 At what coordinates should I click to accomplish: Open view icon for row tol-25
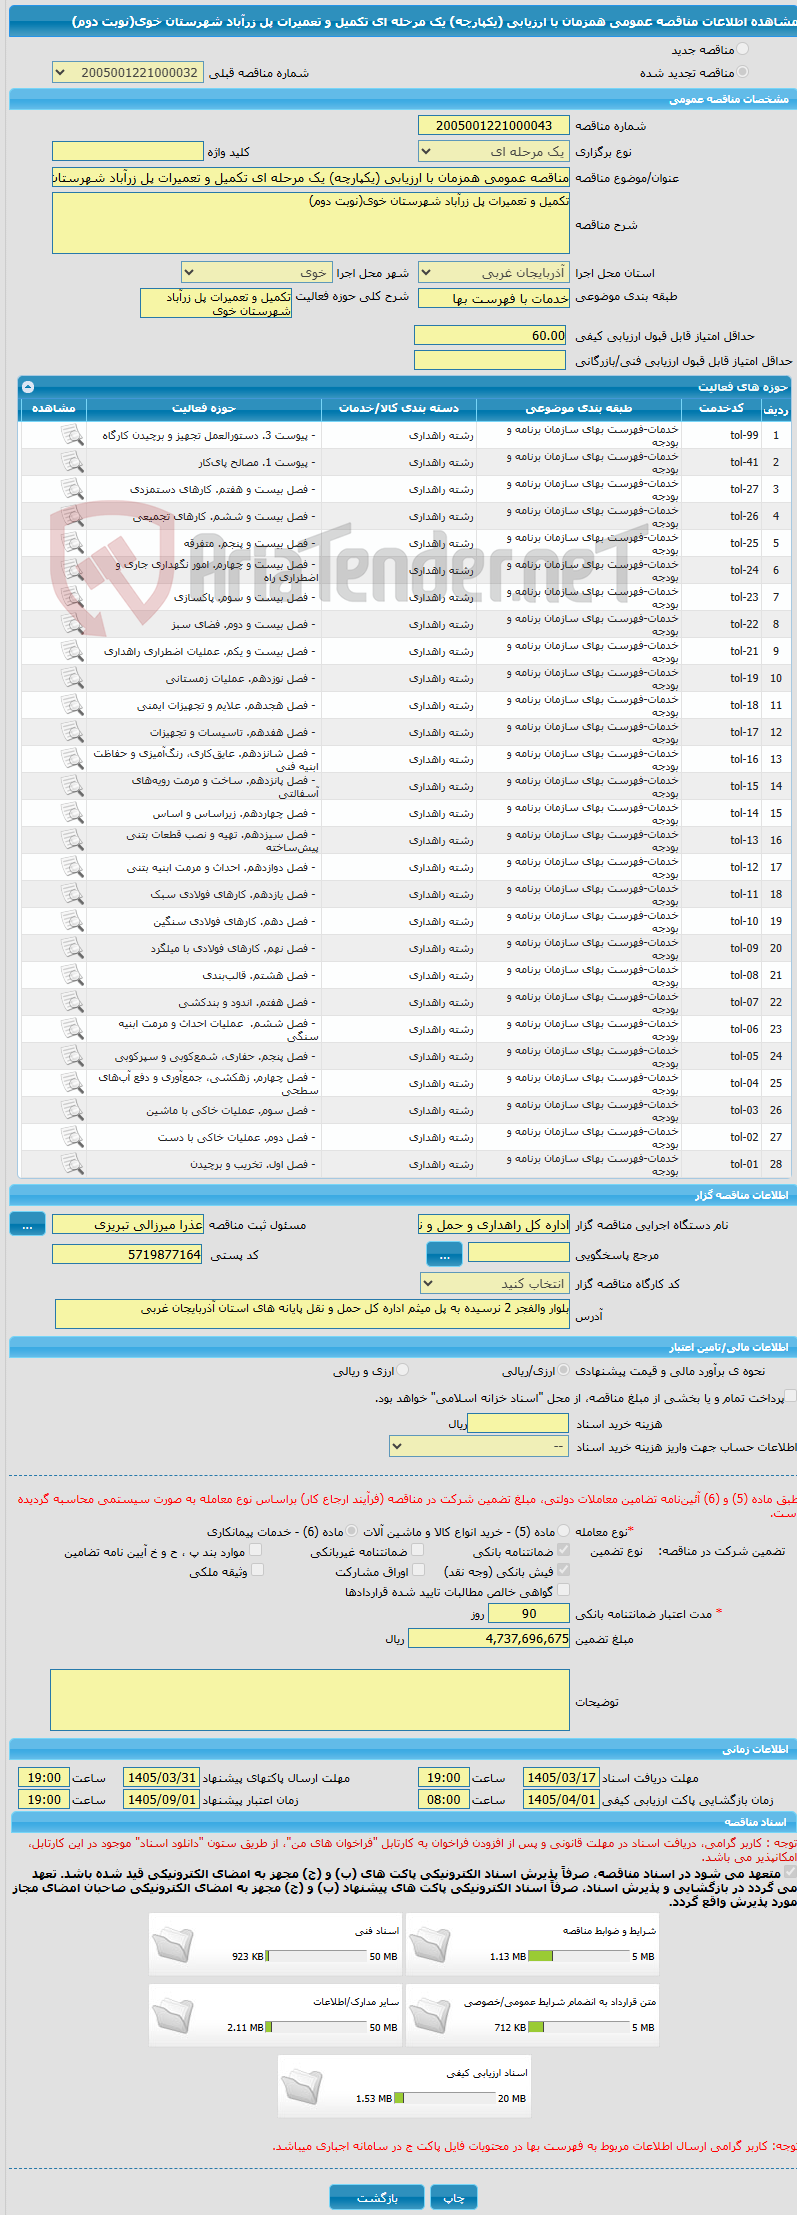point(72,543)
